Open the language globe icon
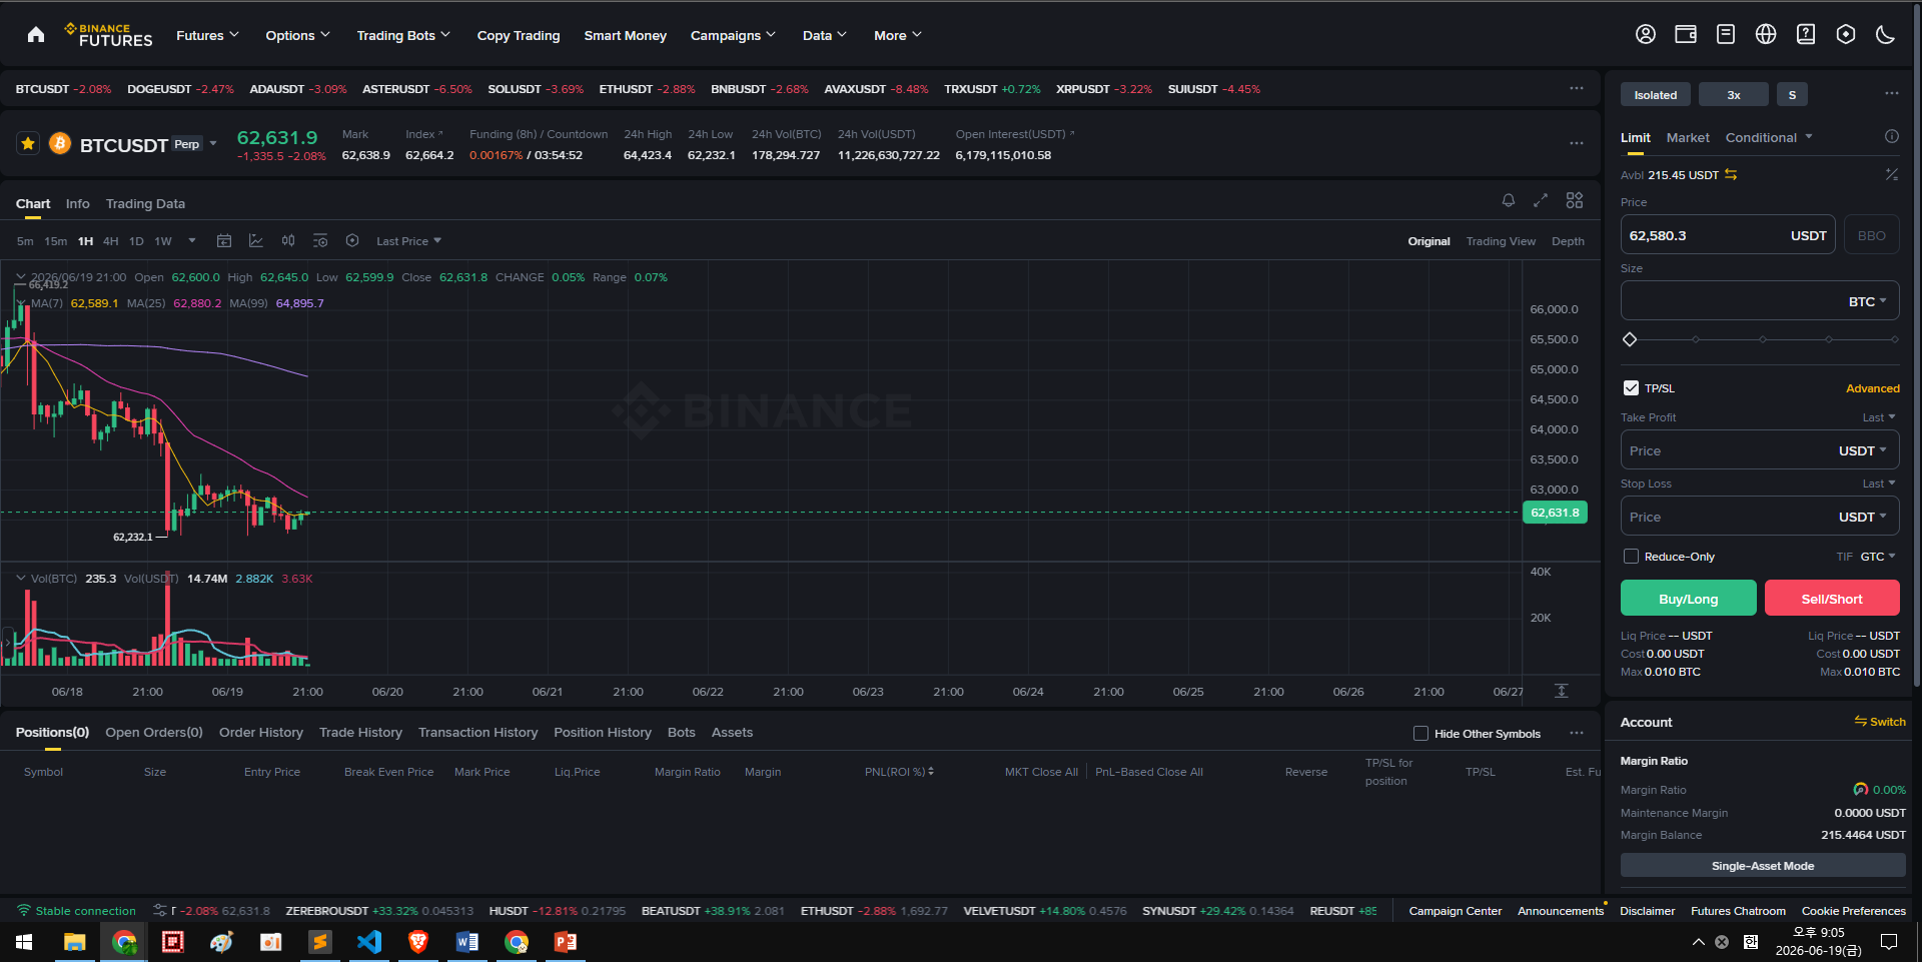The image size is (1922, 962). click(x=1765, y=34)
